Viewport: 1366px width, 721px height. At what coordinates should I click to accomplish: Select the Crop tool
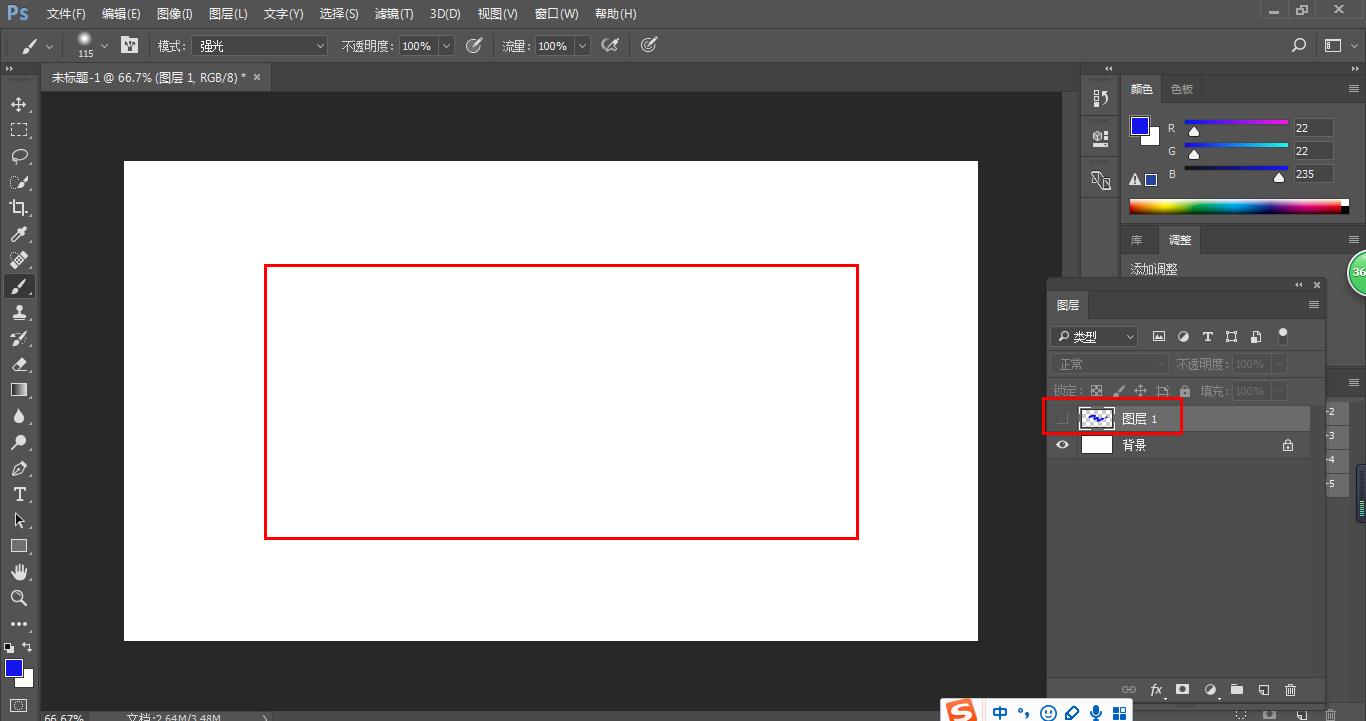(x=19, y=208)
